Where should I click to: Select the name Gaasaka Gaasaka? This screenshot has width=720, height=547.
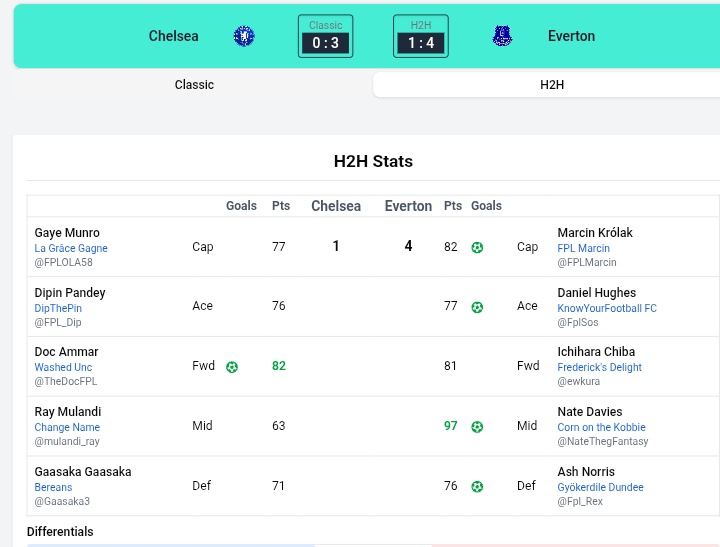(x=83, y=472)
